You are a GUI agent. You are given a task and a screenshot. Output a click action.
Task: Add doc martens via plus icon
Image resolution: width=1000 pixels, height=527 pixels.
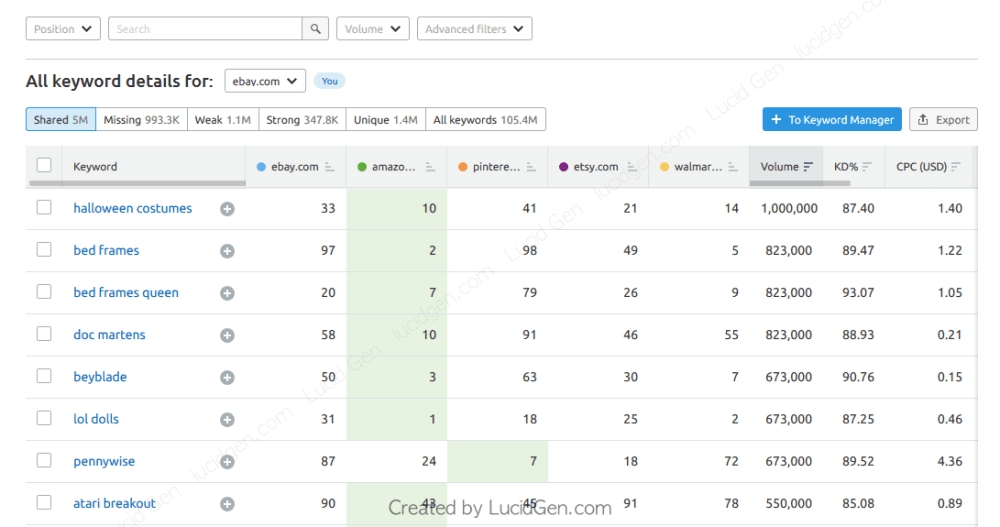[x=227, y=335]
